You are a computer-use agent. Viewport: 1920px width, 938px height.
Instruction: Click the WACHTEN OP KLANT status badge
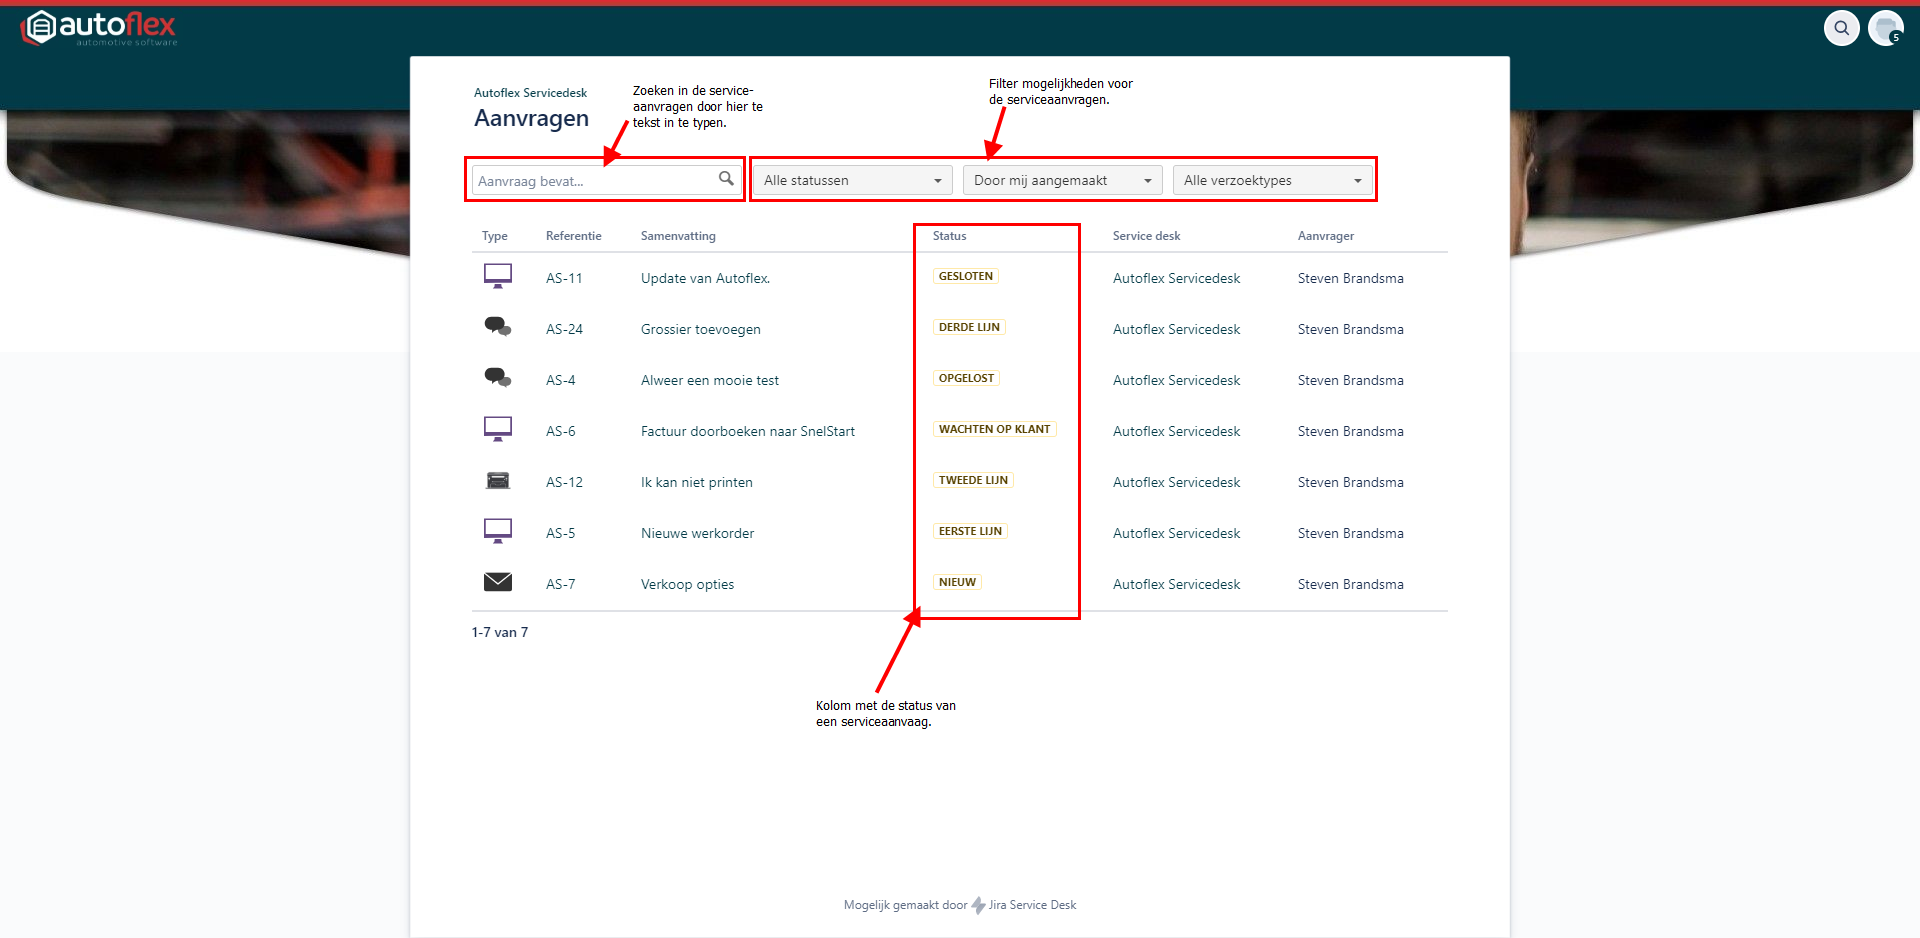click(994, 430)
